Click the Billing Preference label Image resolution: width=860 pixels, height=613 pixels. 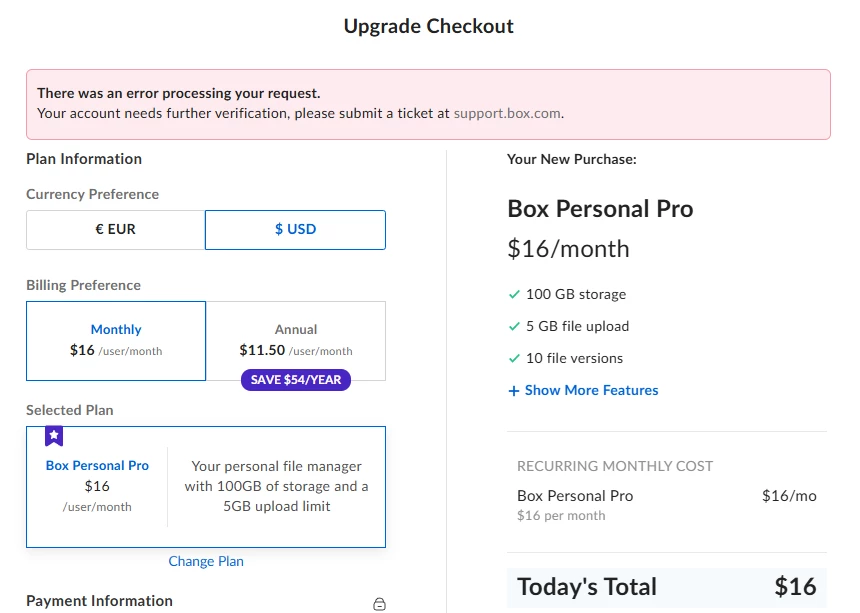click(83, 286)
